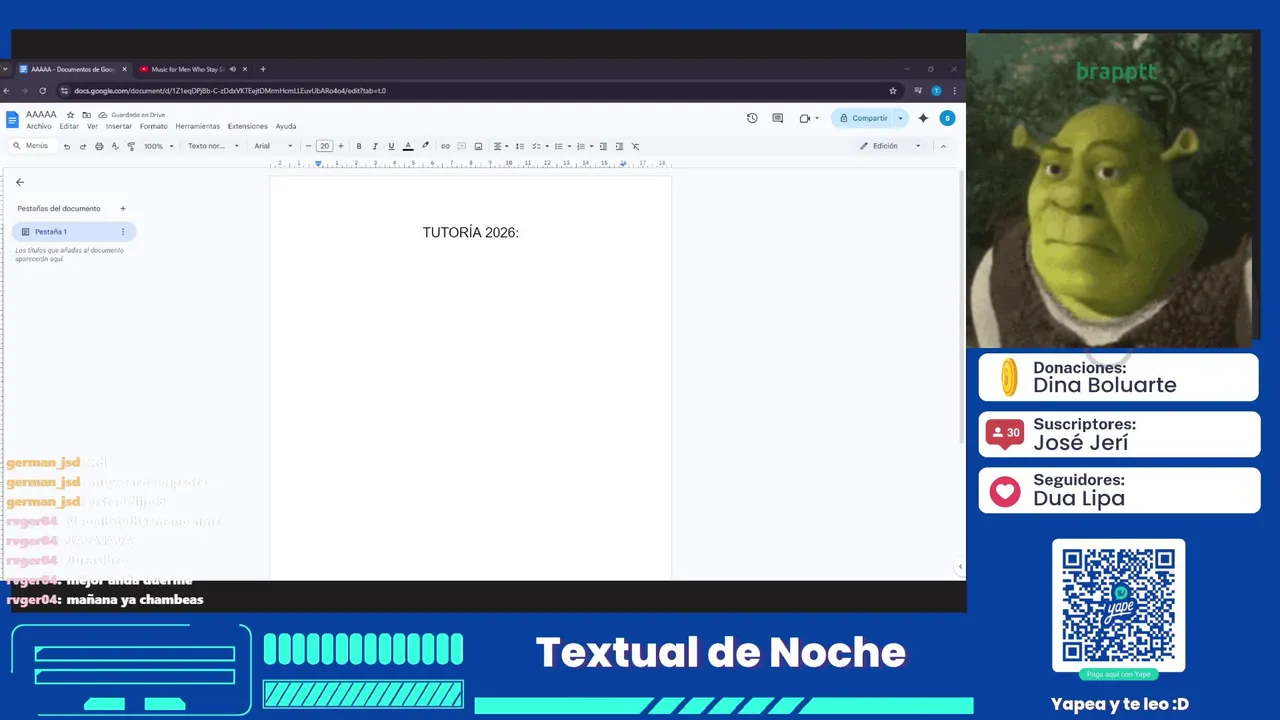Insert an image using the toolbar
The image size is (1280, 720).
[x=478, y=146]
